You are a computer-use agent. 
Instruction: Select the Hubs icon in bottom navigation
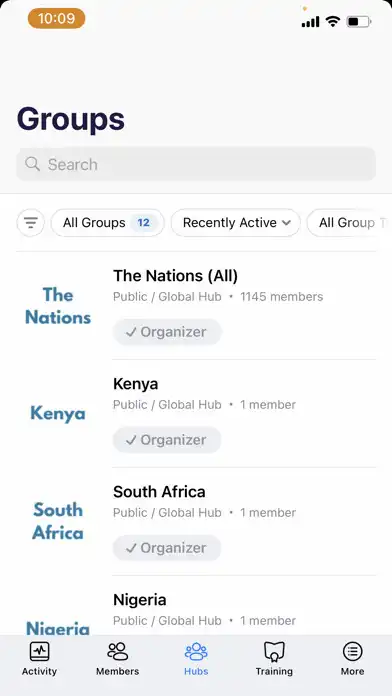coord(196,652)
